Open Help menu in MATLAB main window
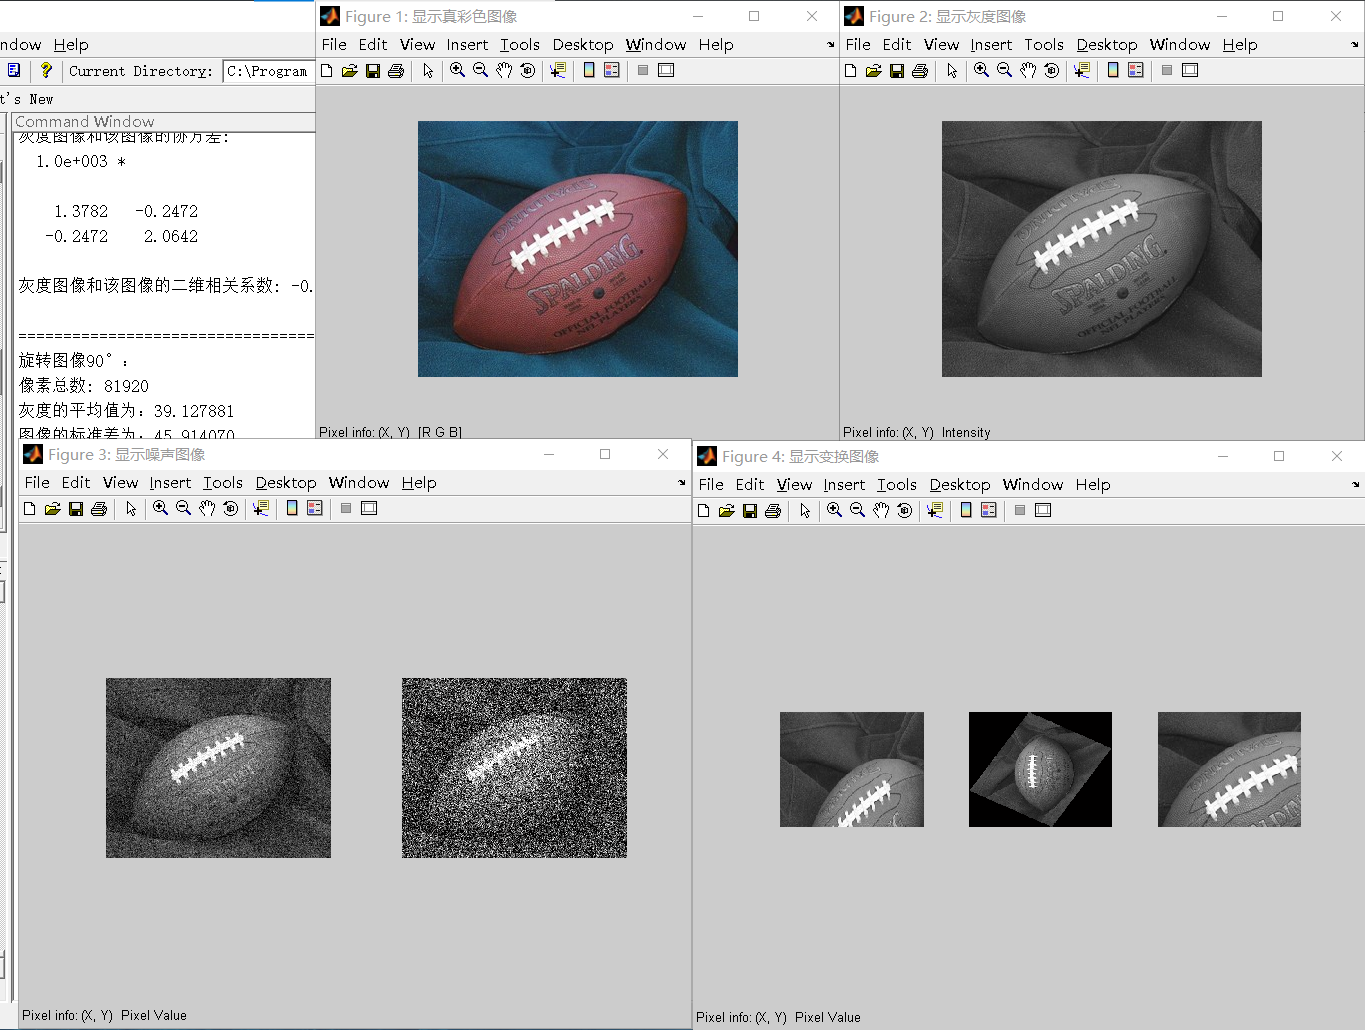The width and height of the screenshot is (1365, 1030). (x=71, y=45)
